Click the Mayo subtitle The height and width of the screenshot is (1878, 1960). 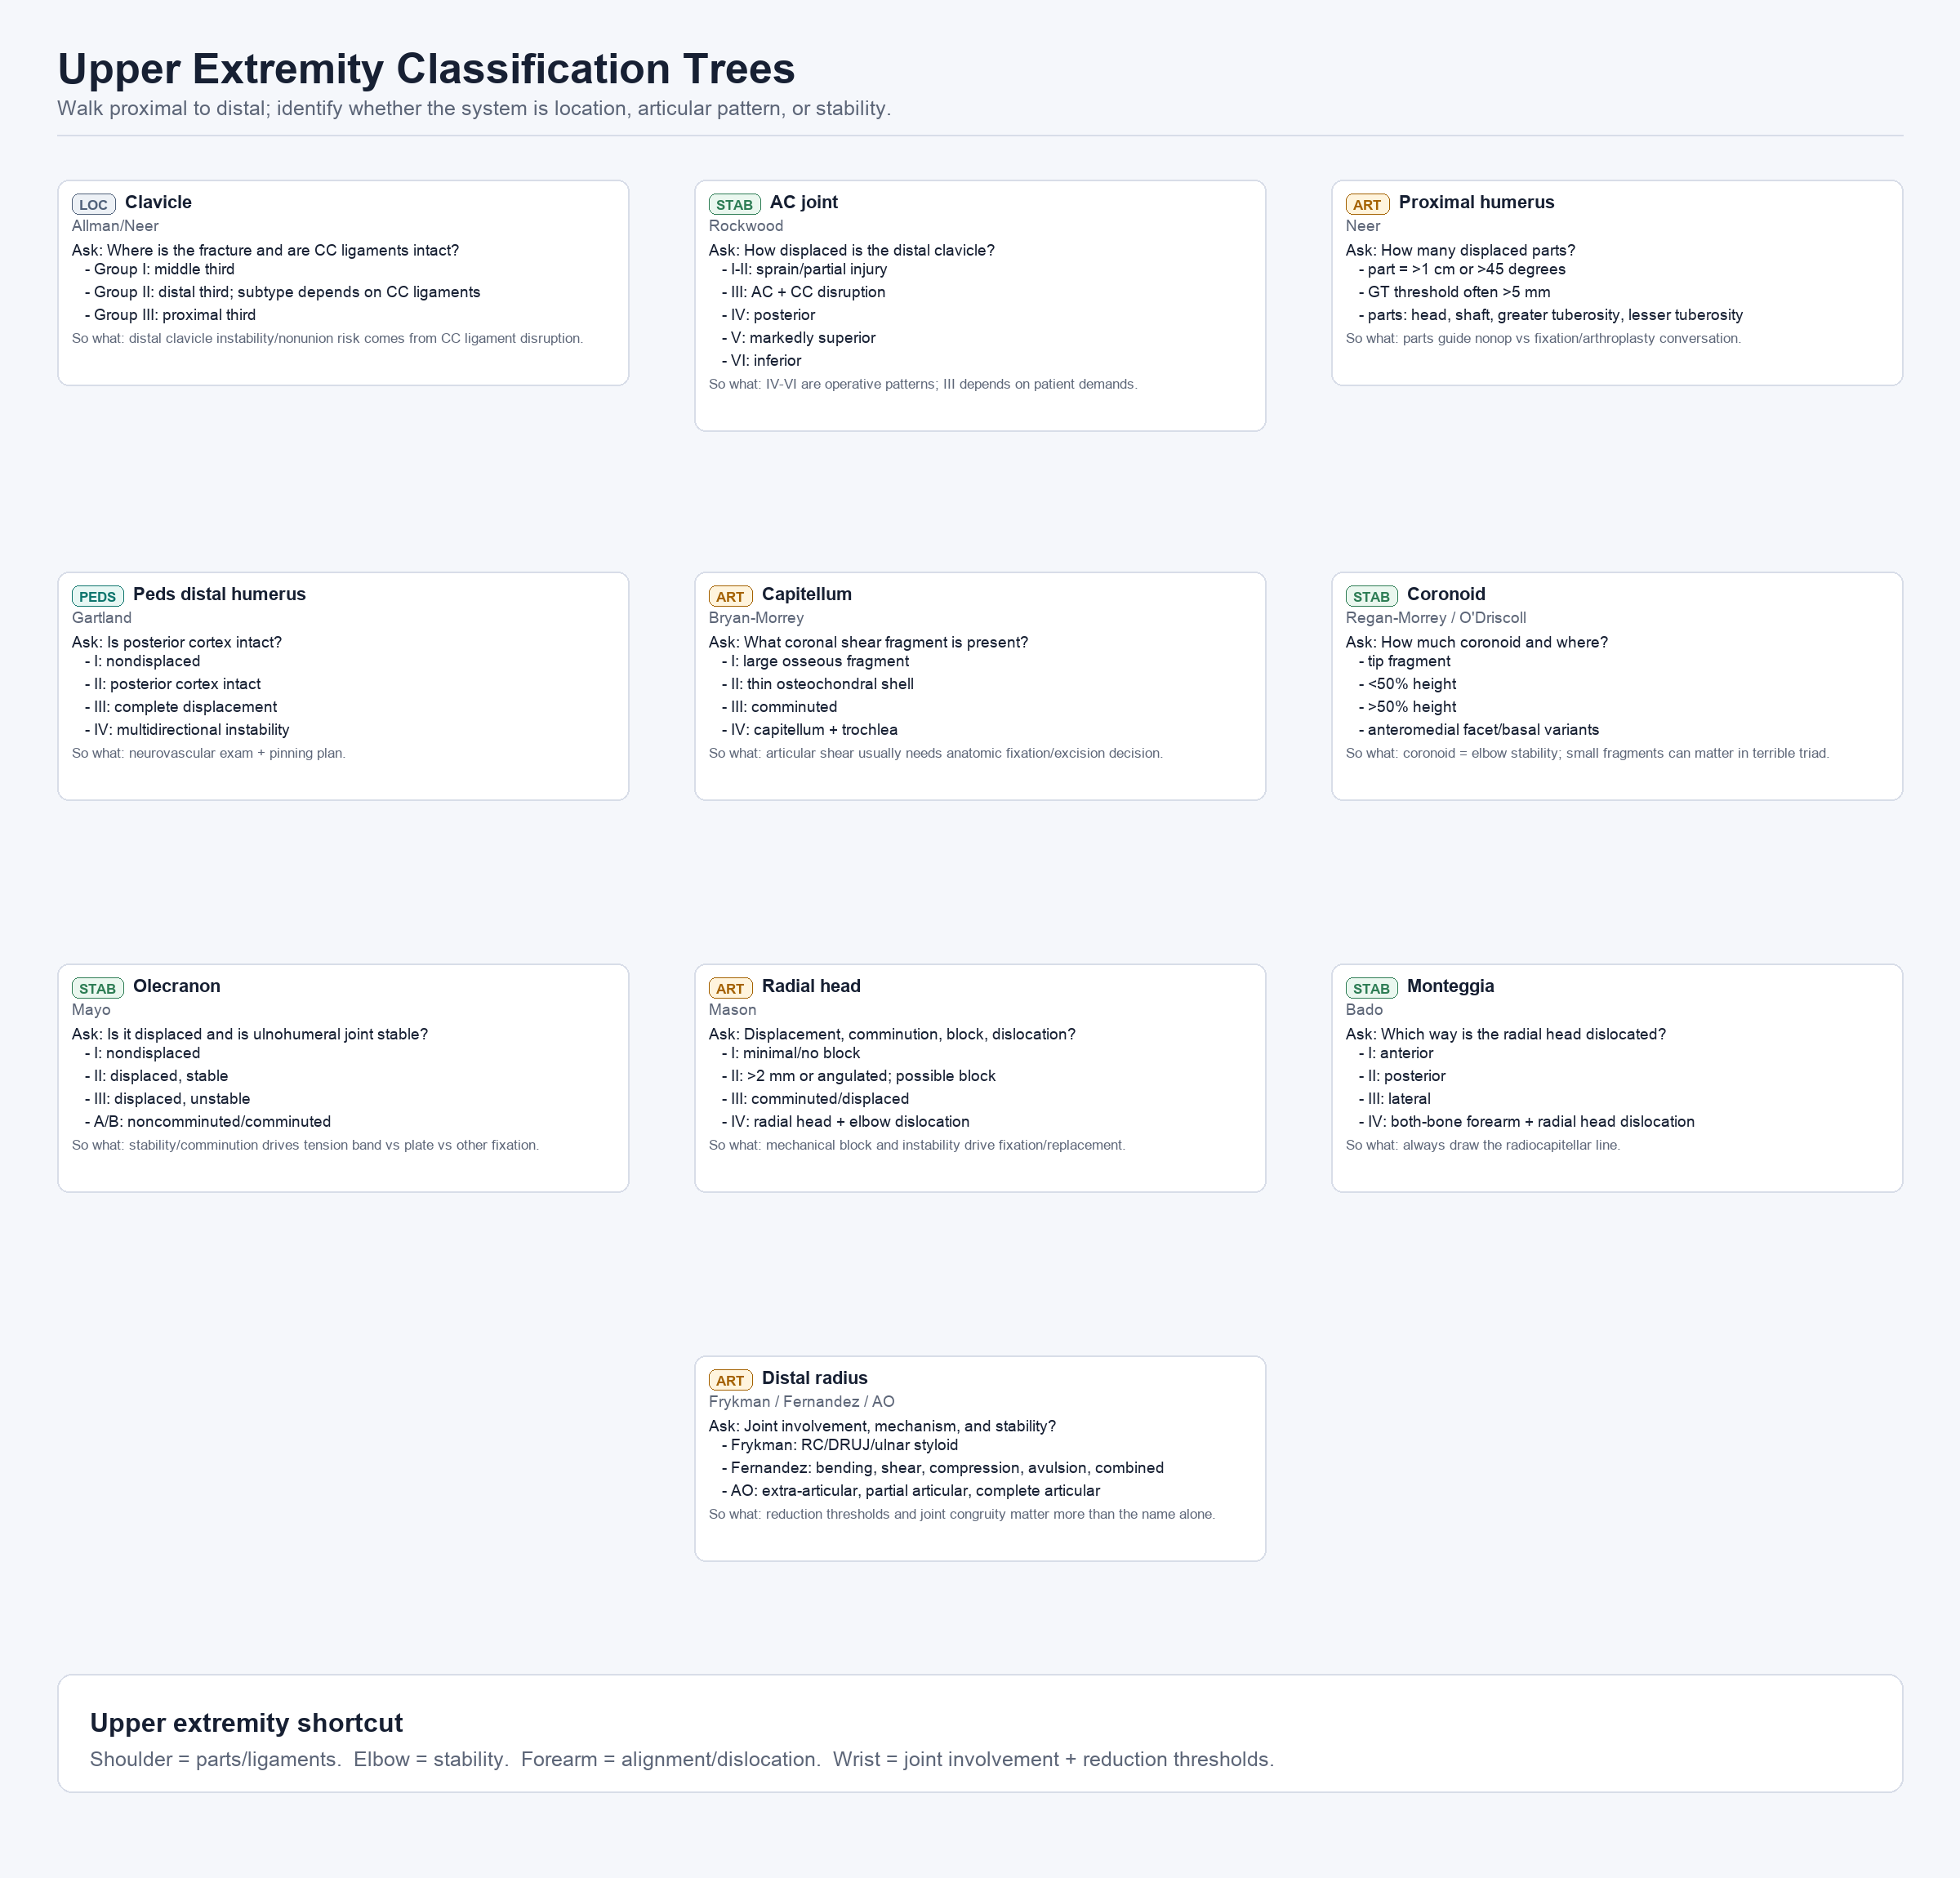point(91,1010)
